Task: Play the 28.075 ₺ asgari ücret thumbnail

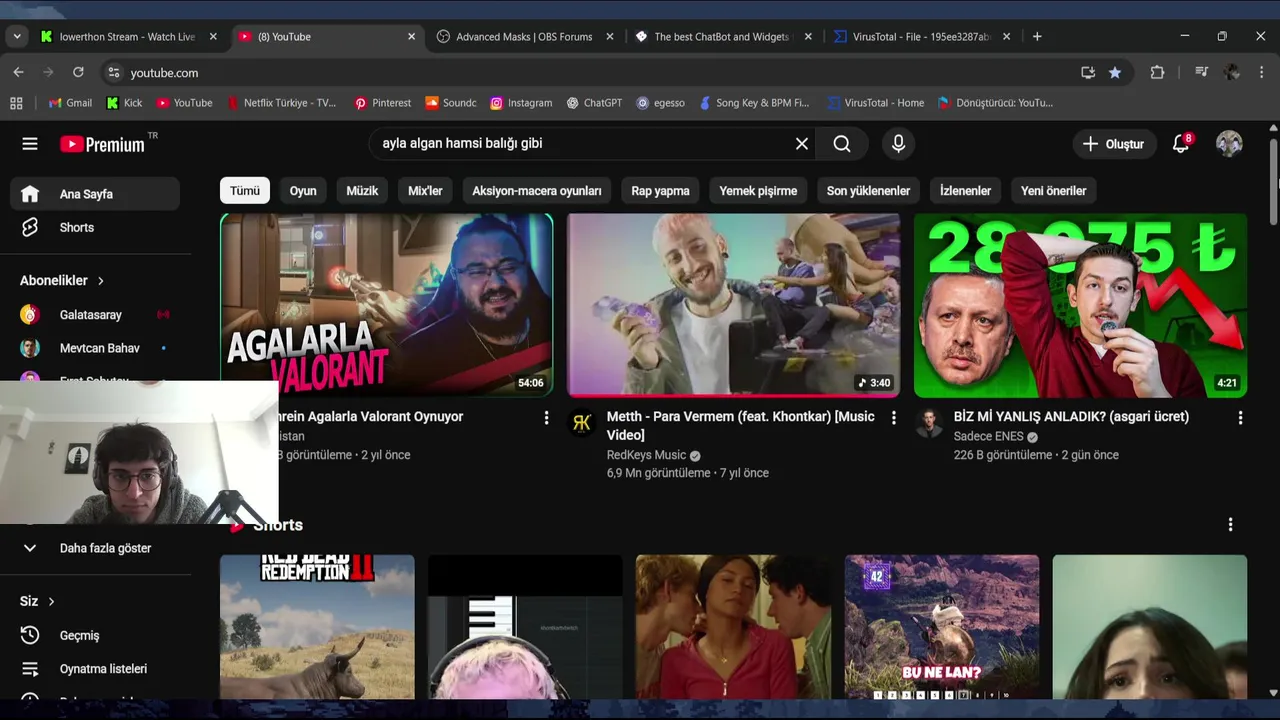Action: [1081, 305]
